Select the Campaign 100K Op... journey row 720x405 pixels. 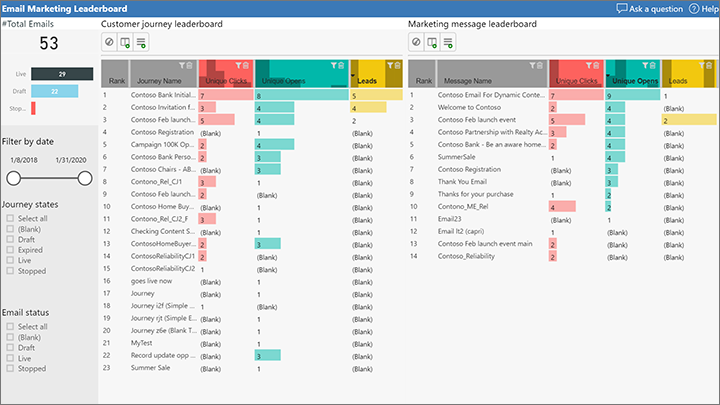pos(252,145)
